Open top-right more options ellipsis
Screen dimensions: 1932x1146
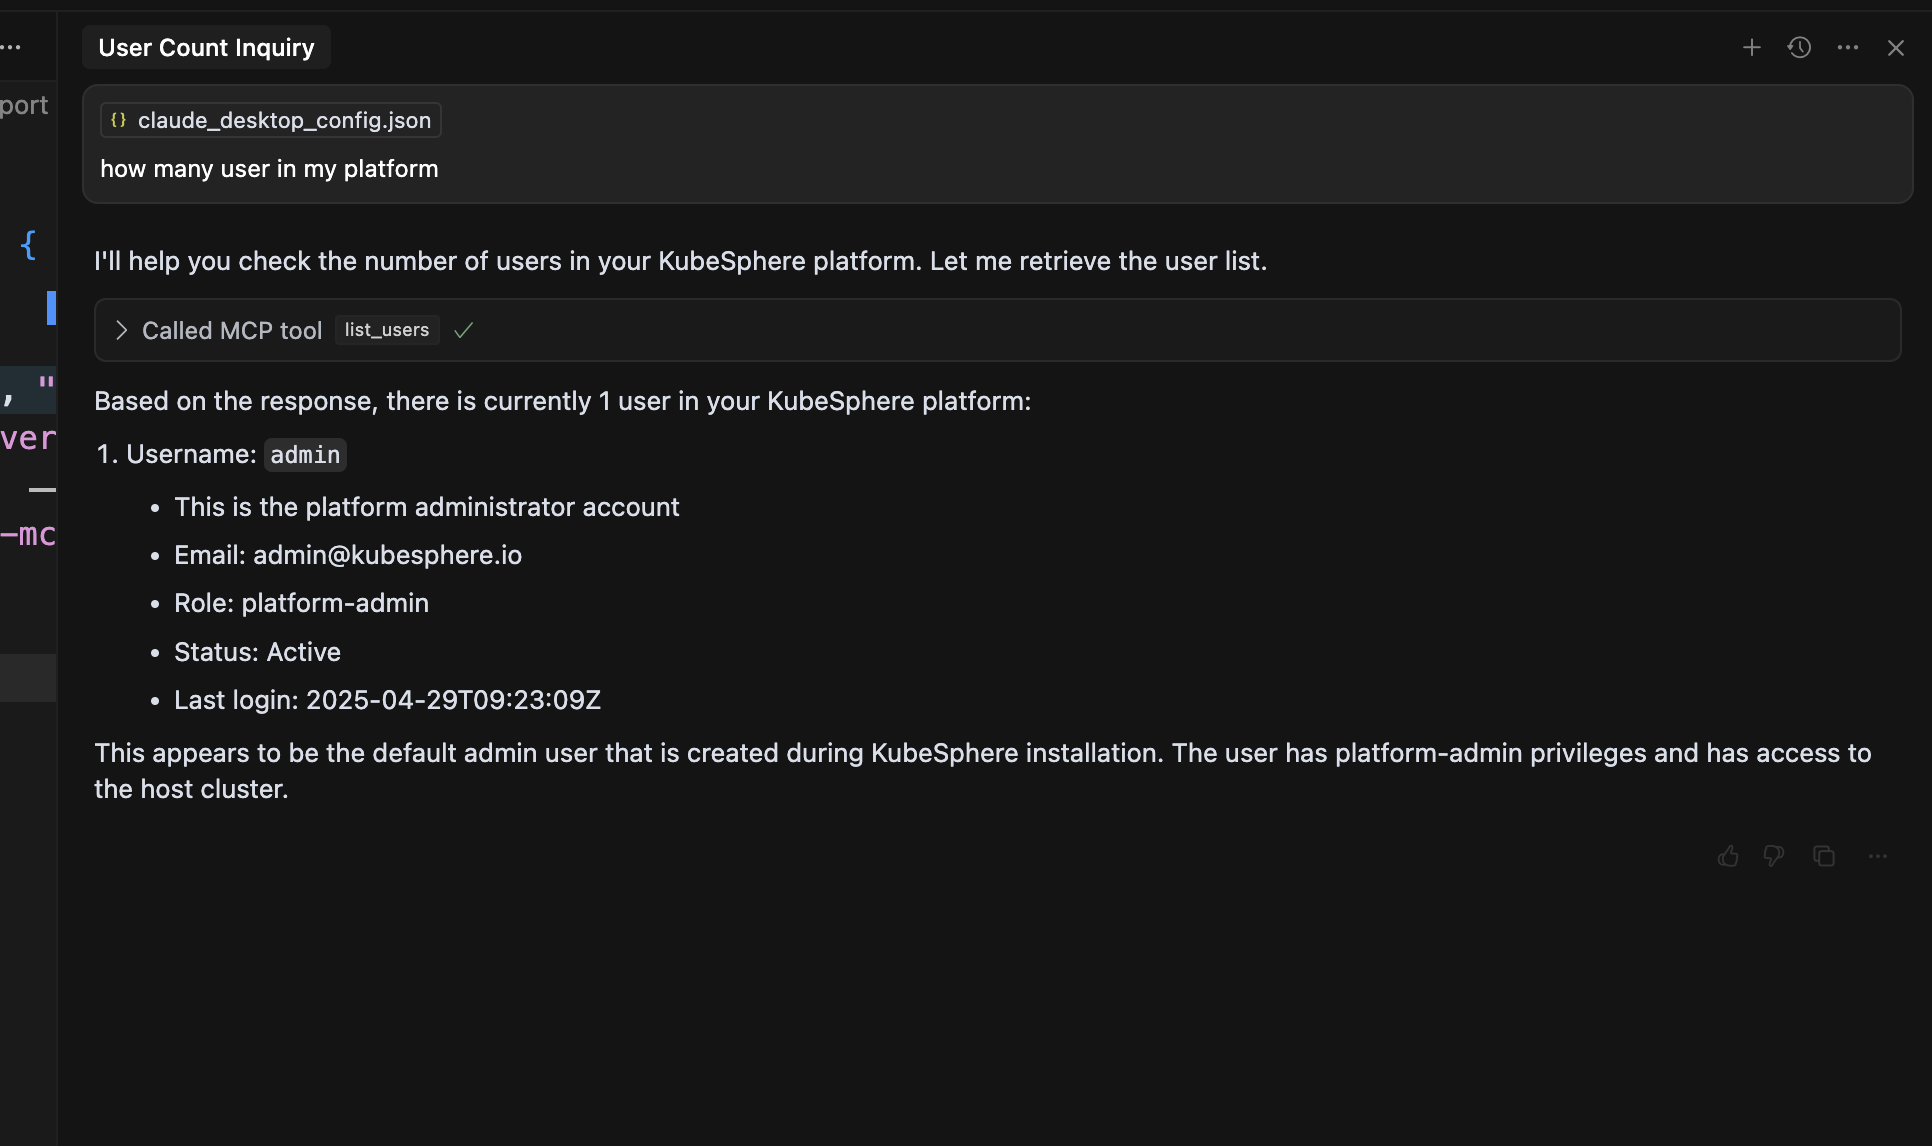[1847, 48]
